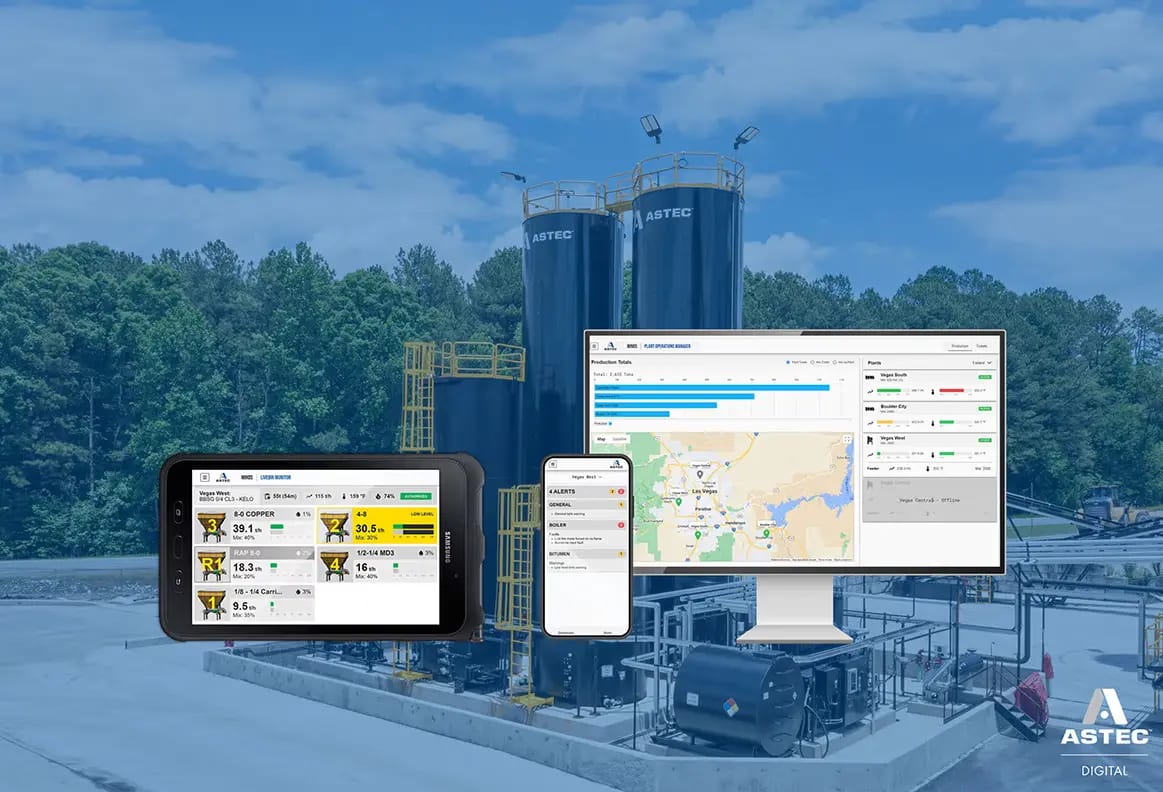This screenshot has width=1163, height=792.
Task: Click gray map pin above Las Vegas
Action: pyautogui.click(x=700, y=474)
